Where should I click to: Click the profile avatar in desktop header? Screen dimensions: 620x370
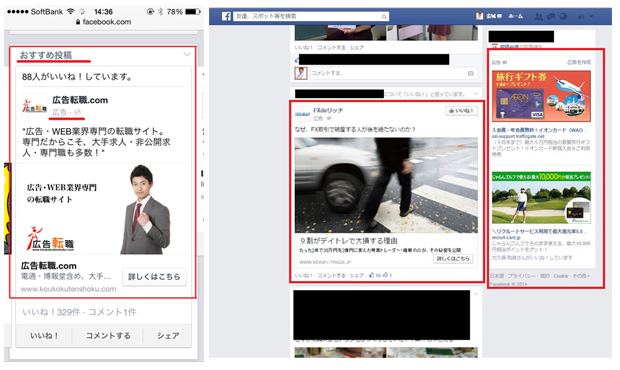[x=480, y=16]
